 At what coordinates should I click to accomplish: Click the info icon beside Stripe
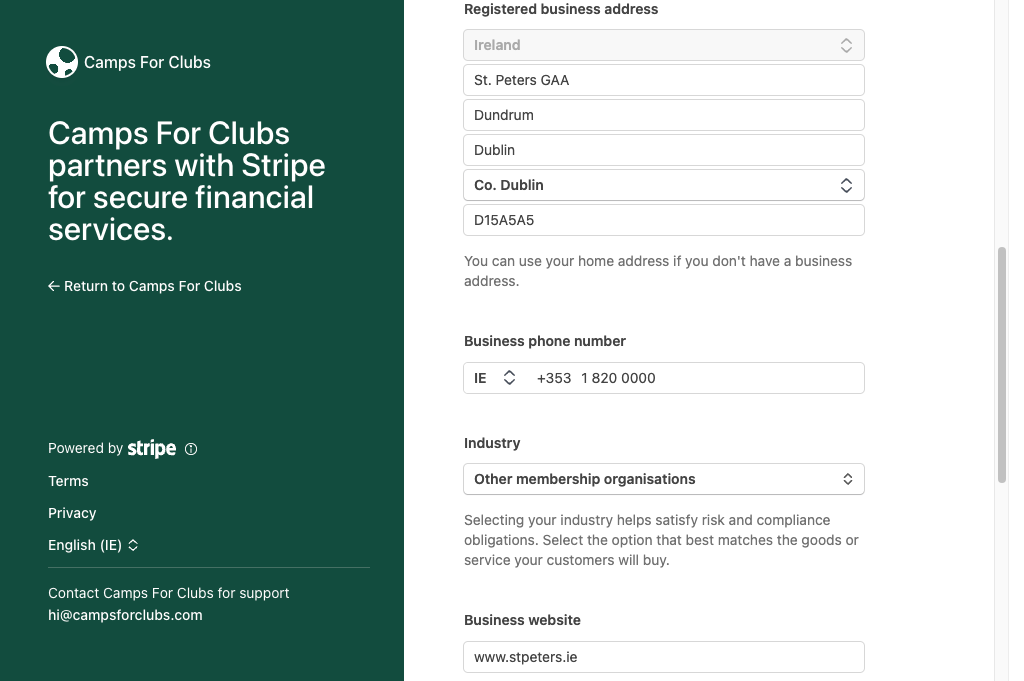coord(191,449)
